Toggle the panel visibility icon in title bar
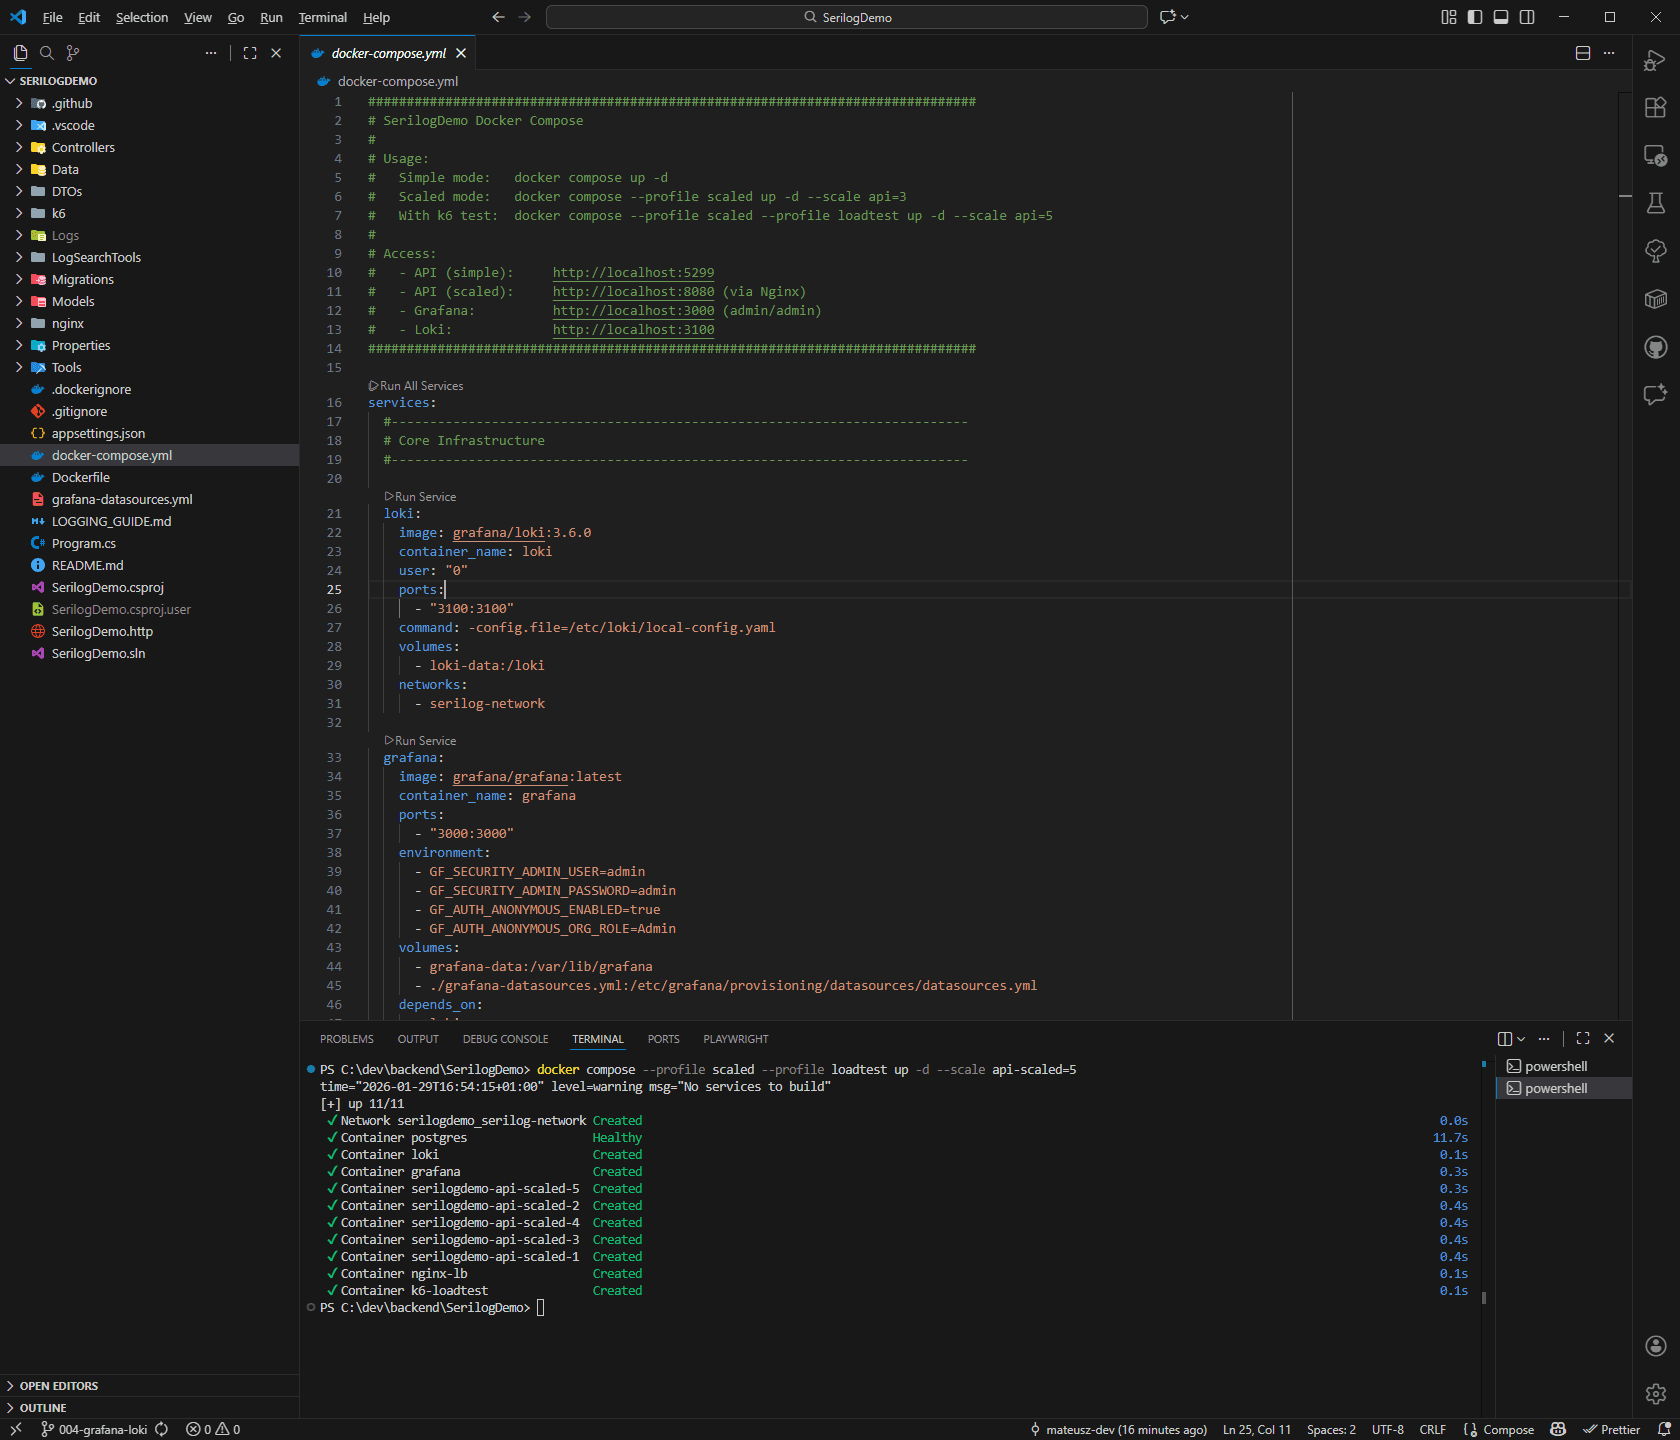Screen dimensions: 1680x1440 click(1500, 17)
